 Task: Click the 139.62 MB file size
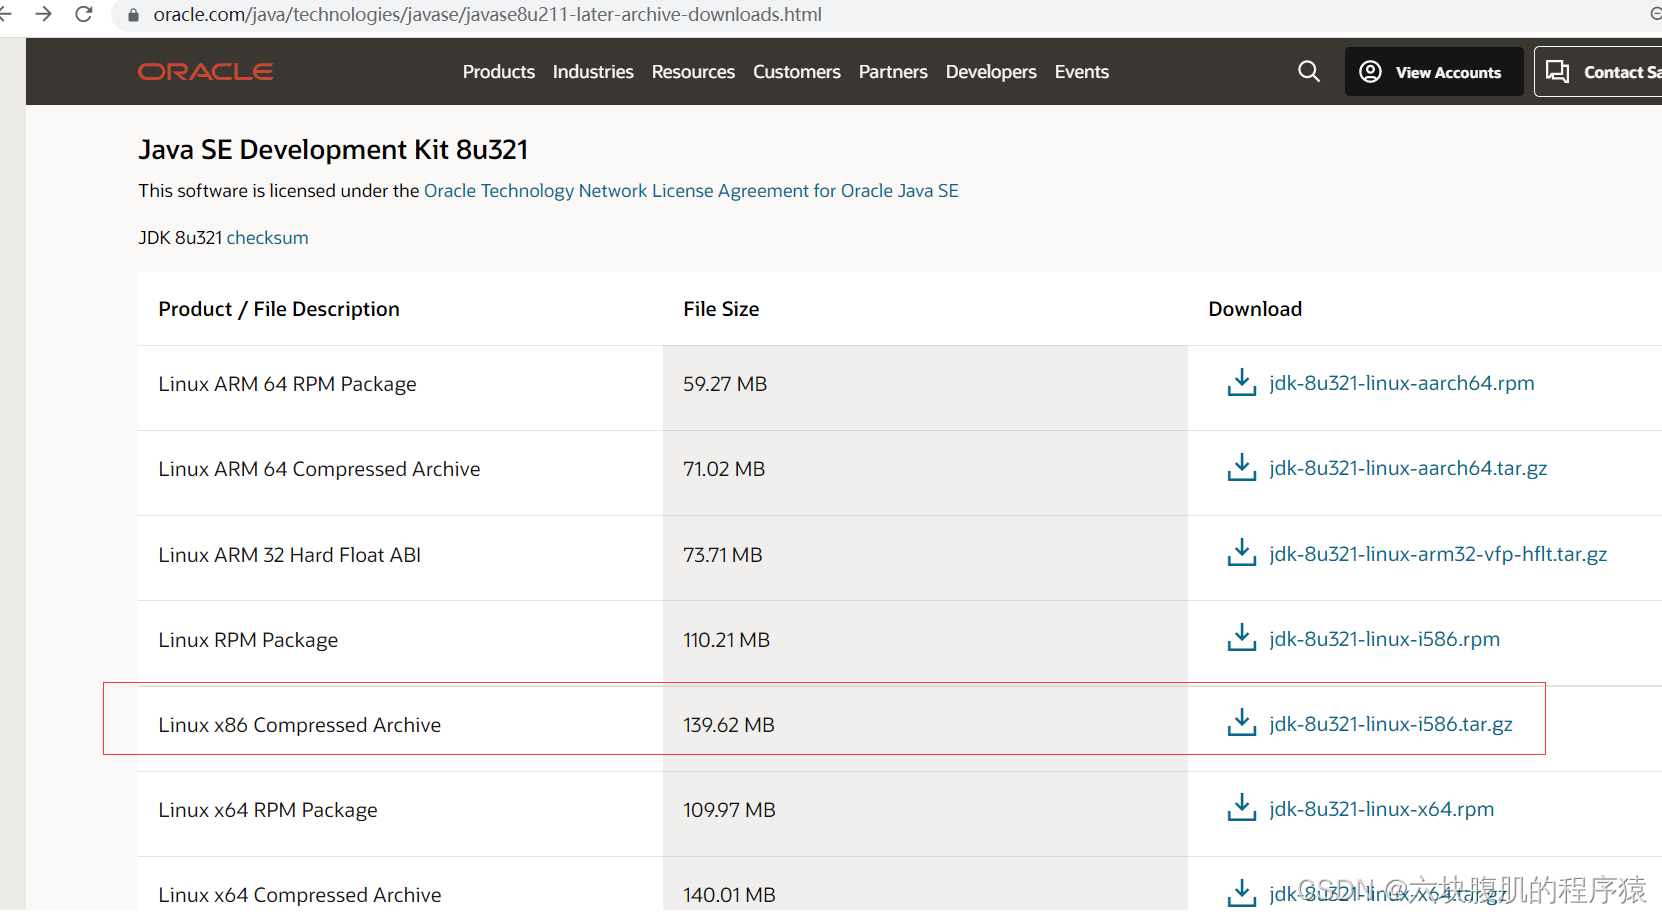coord(729,725)
